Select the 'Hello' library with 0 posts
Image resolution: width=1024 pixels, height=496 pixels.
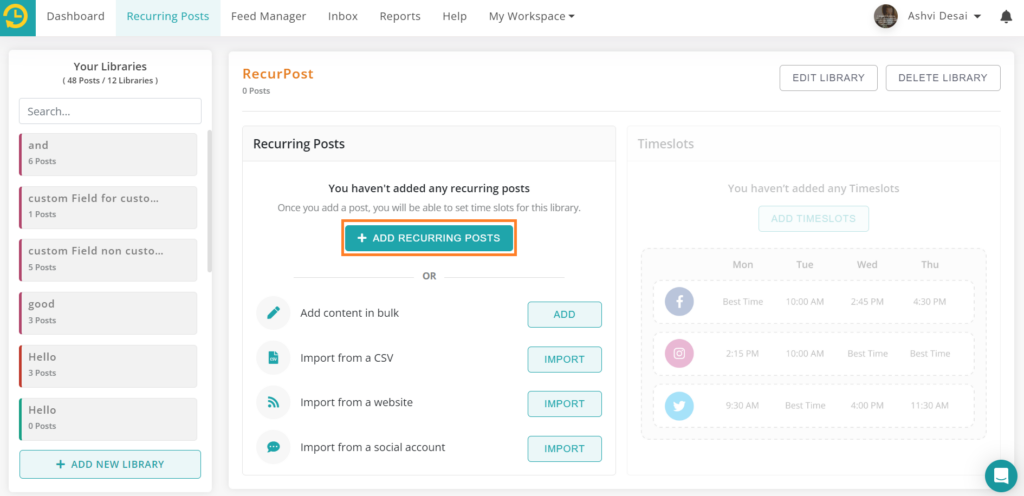[108, 419]
